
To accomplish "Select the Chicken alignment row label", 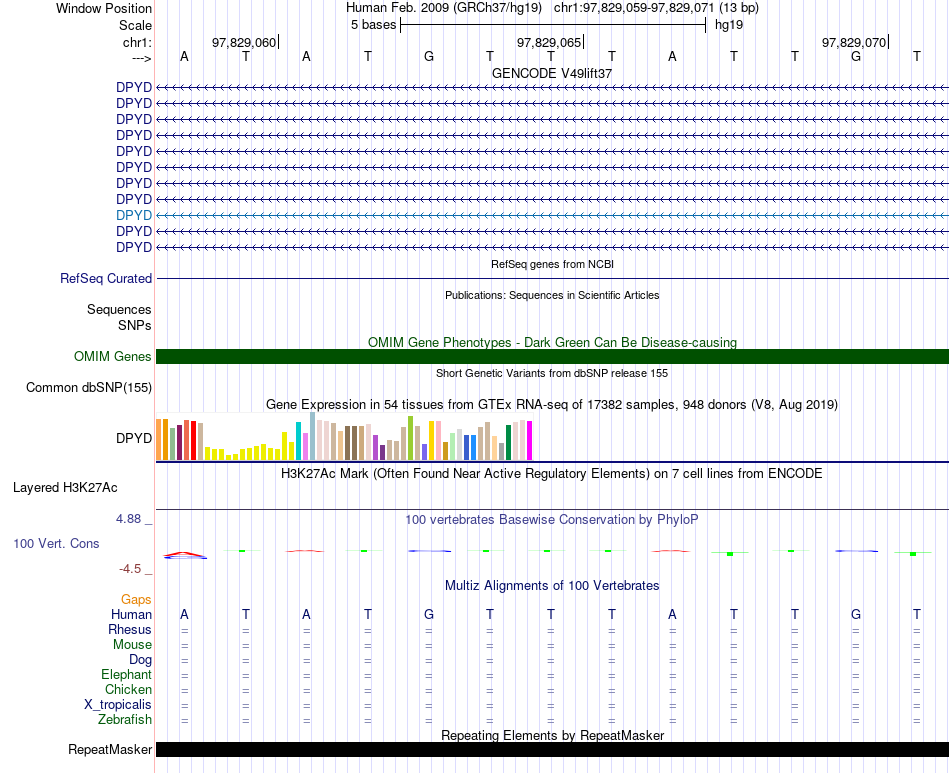I will [x=128, y=689].
